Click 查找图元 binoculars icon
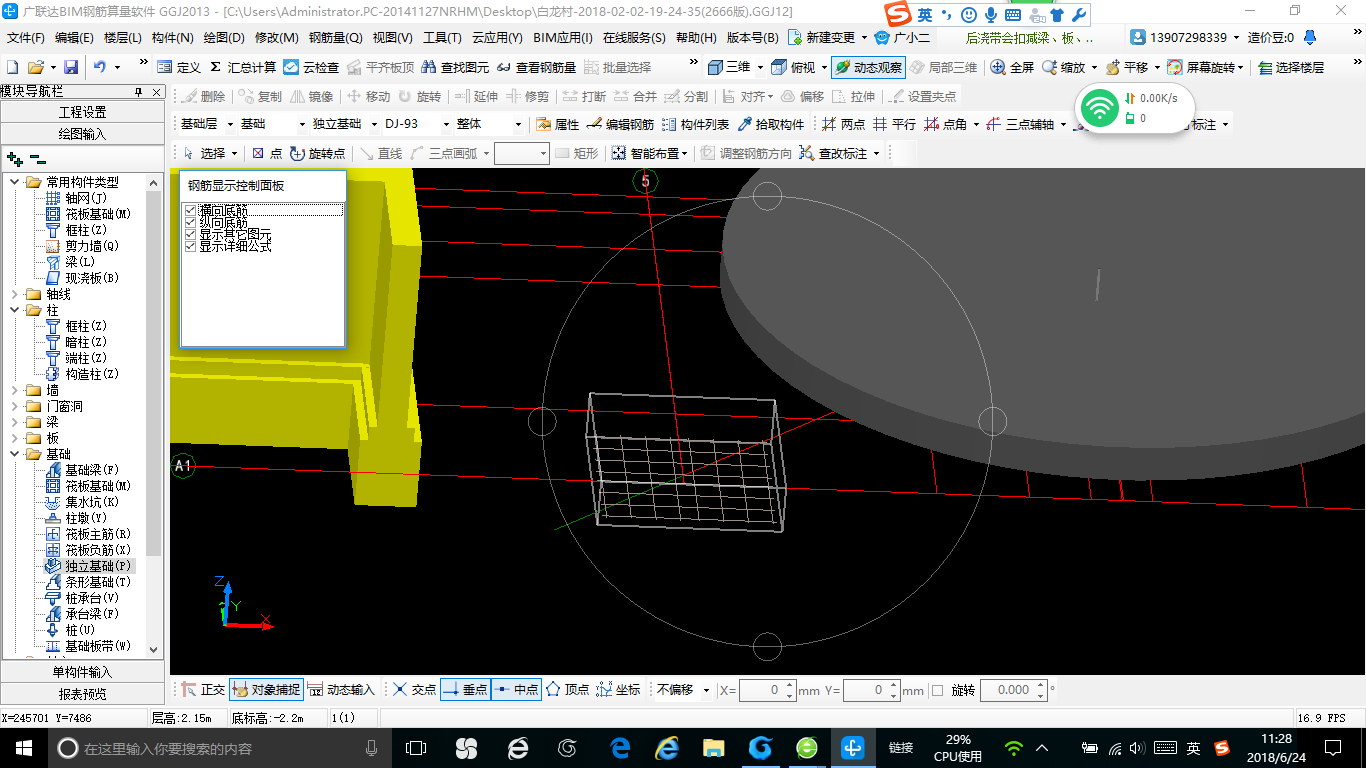1366x768 pixels. pos(429,67)
